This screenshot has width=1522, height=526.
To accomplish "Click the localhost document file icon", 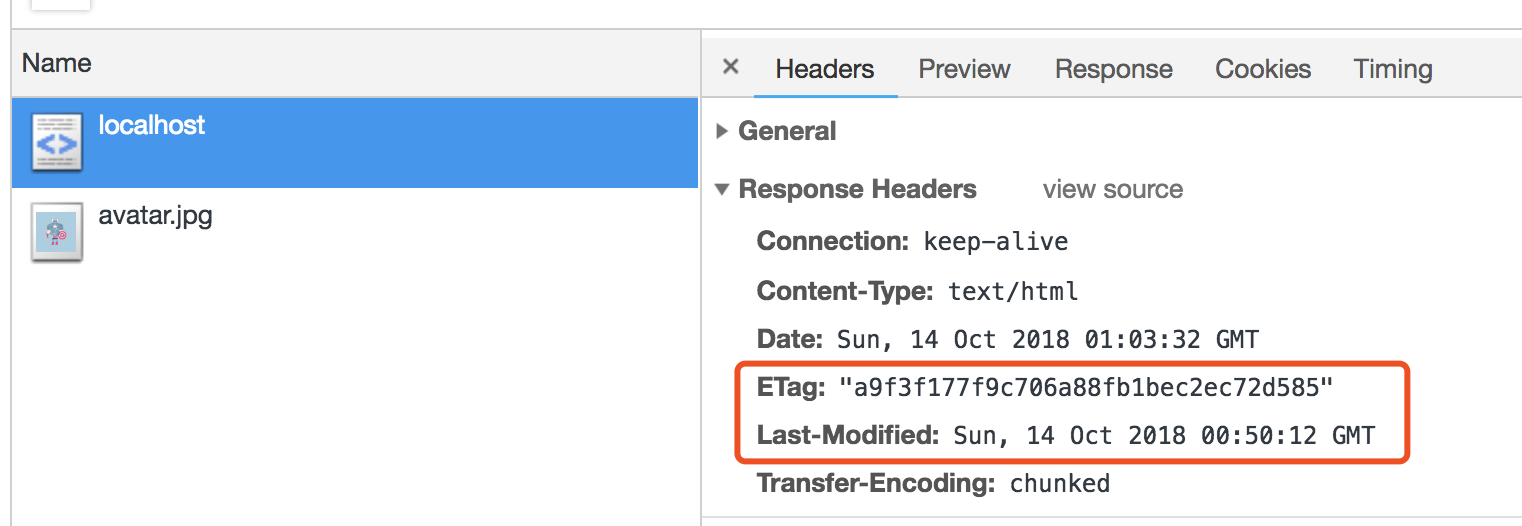I will (57, 142).
